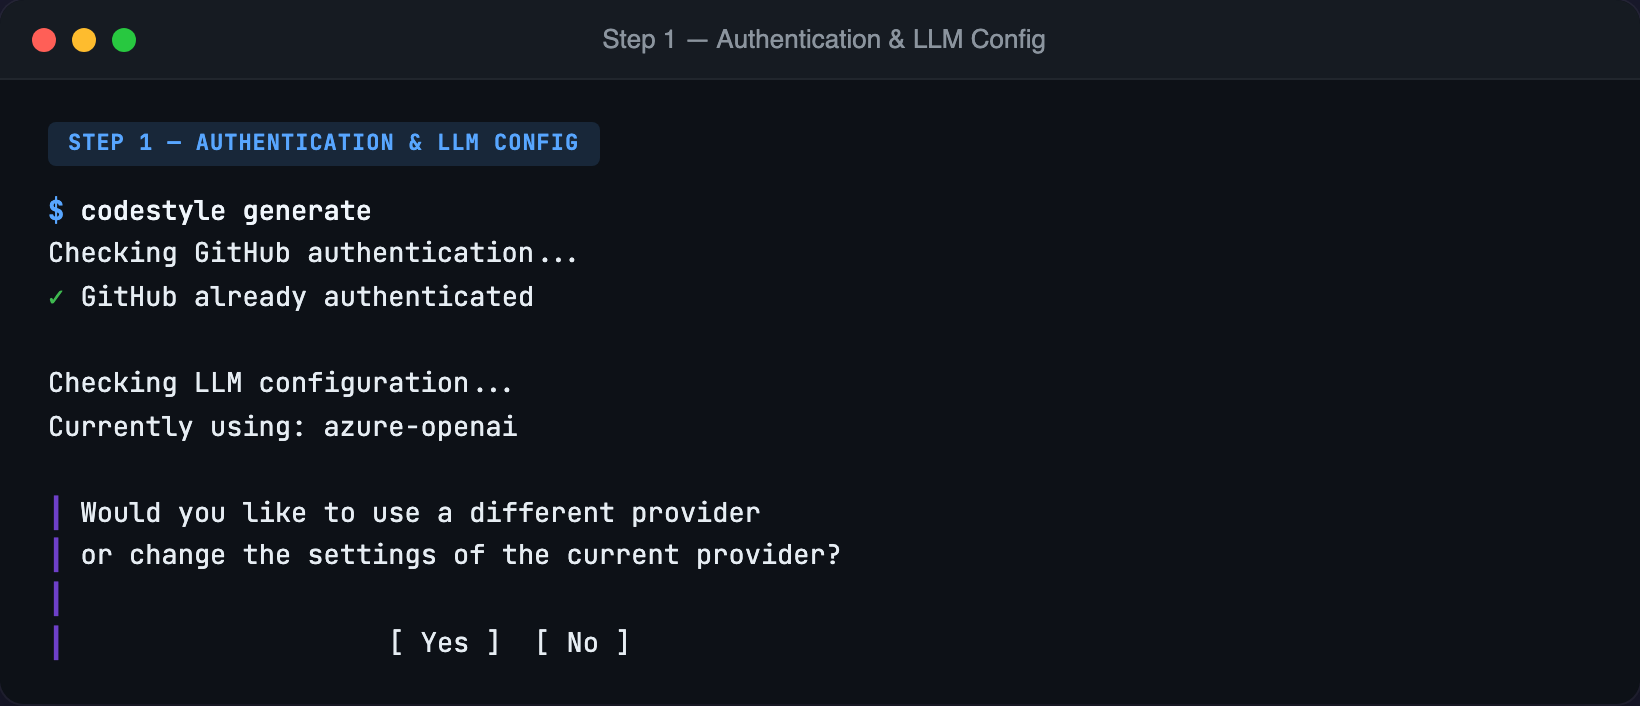This screenshot has height=706, width=1640.
Task: Select the codestyle generate command text
Action: (225, 210)
